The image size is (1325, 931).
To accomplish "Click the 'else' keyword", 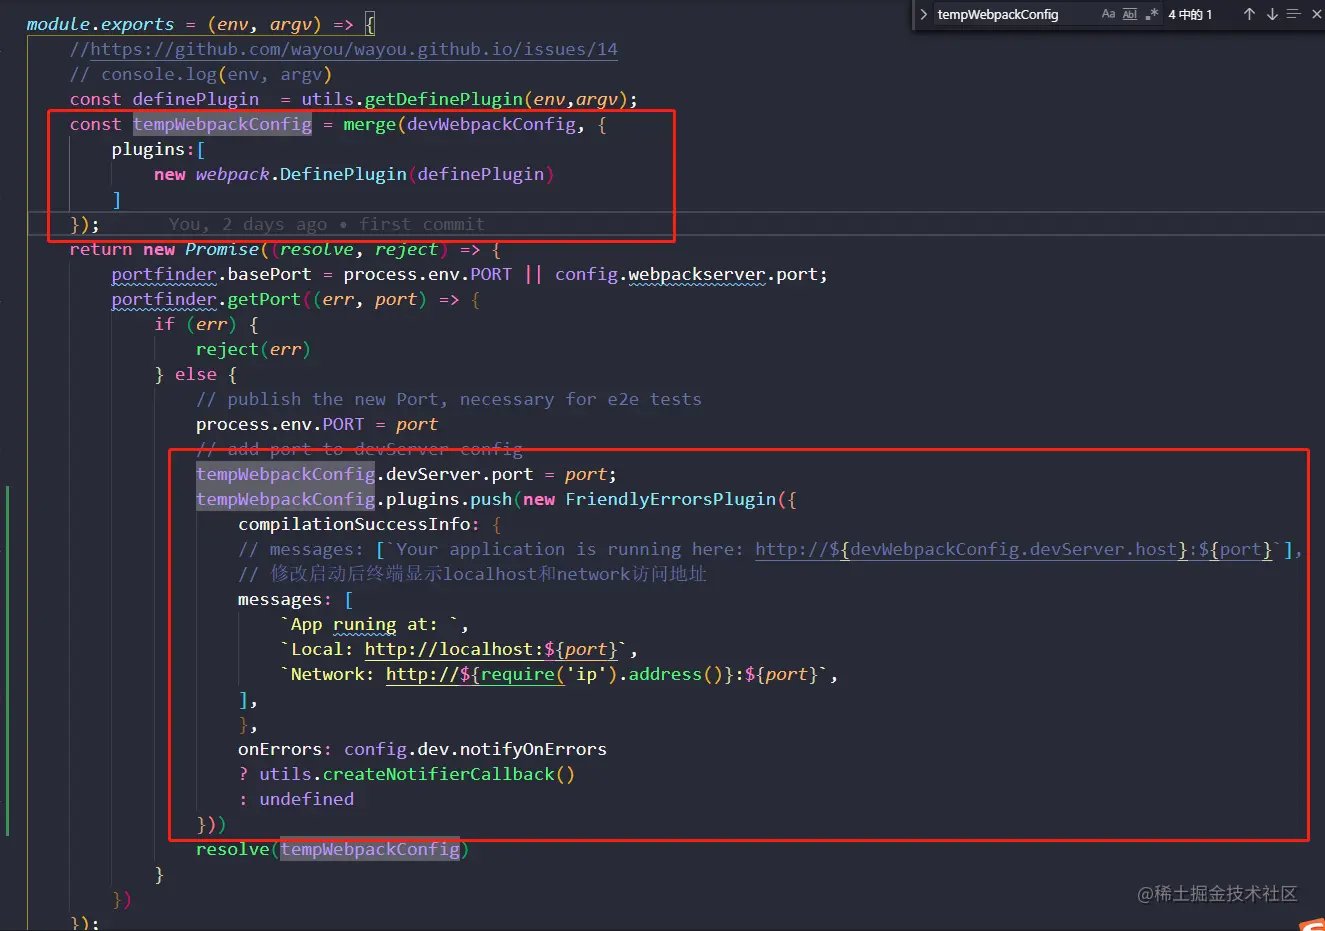I will click(196, 374).
